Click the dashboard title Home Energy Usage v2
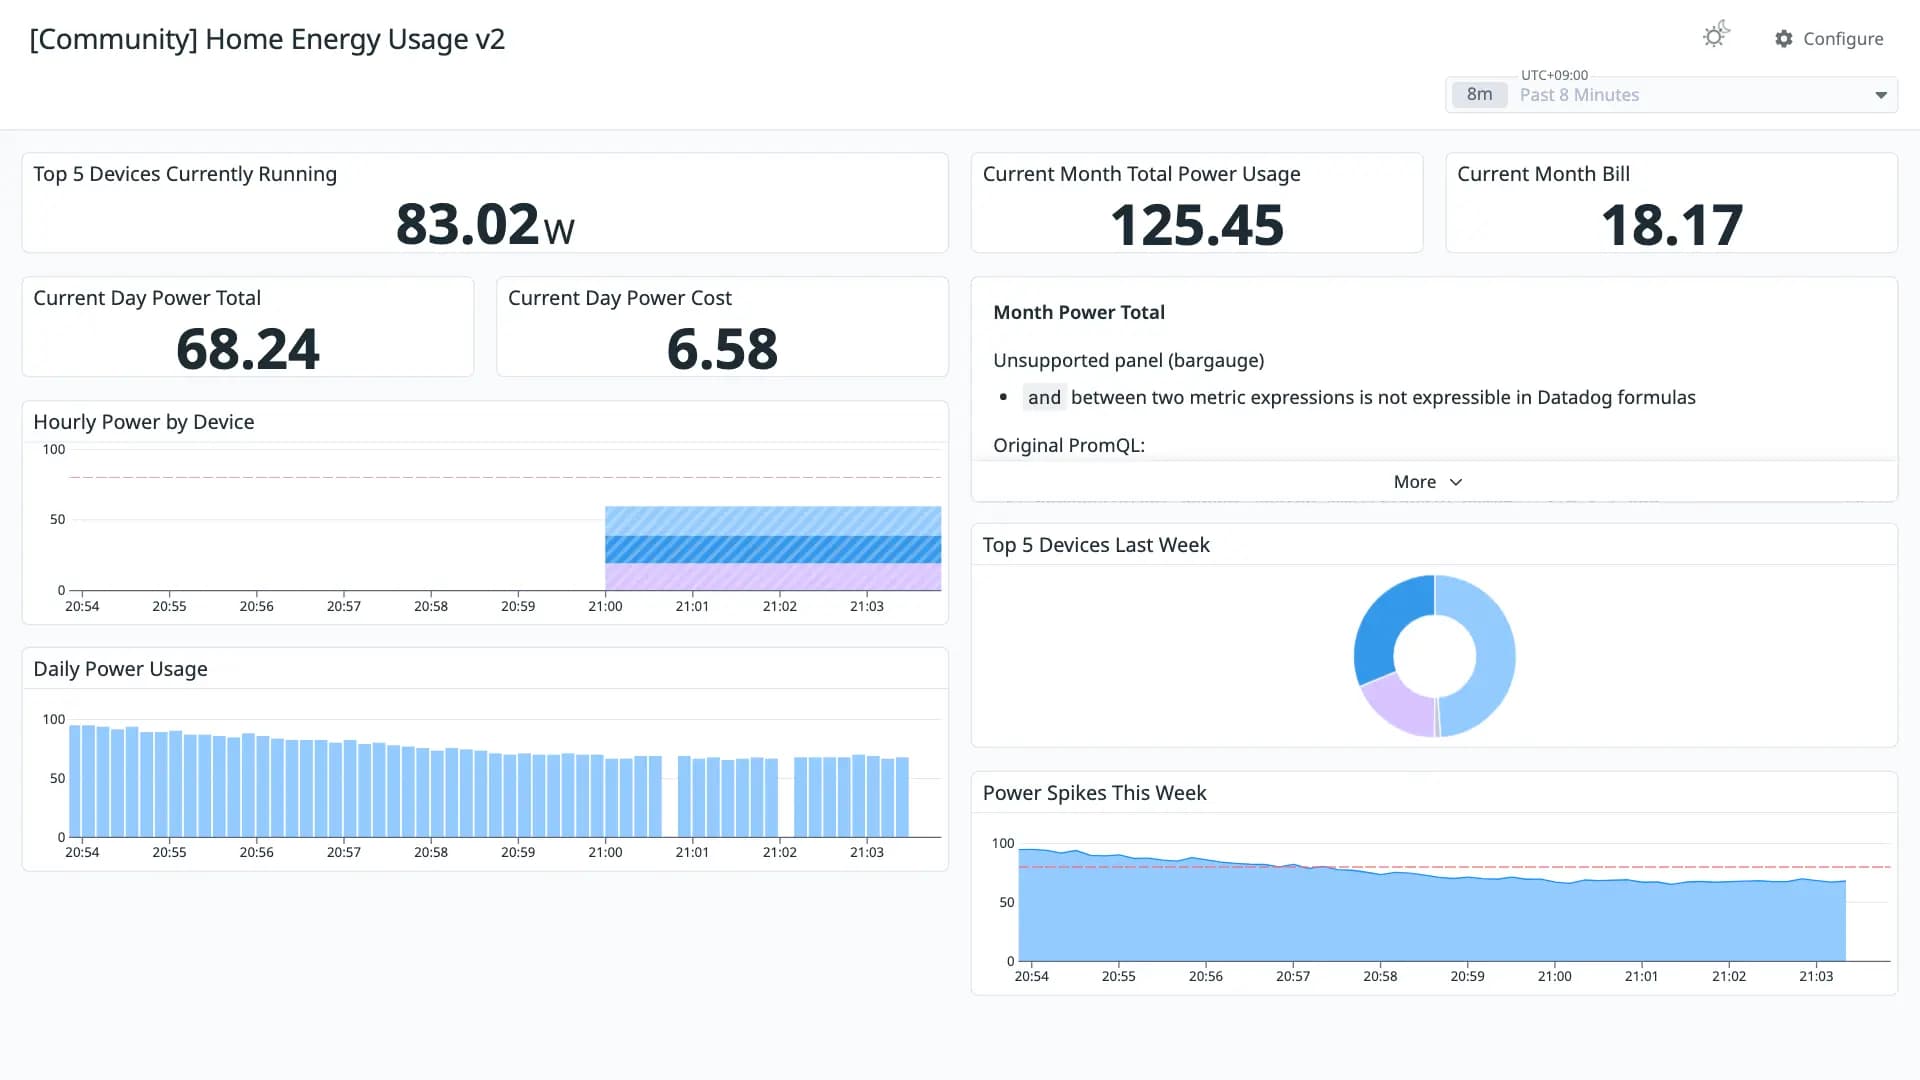1920x1080 pixels. [267, 39]
